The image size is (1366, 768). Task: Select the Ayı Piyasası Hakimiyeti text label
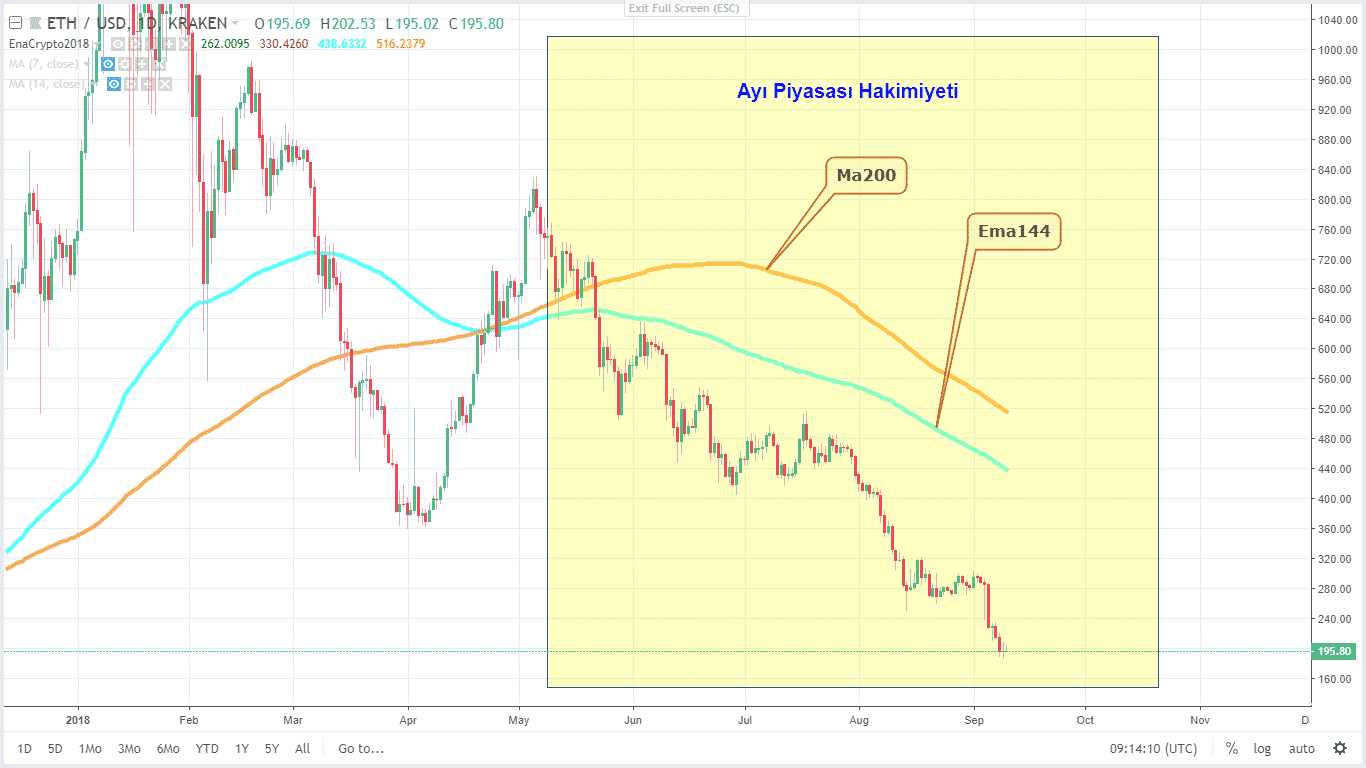click(848, 91)
